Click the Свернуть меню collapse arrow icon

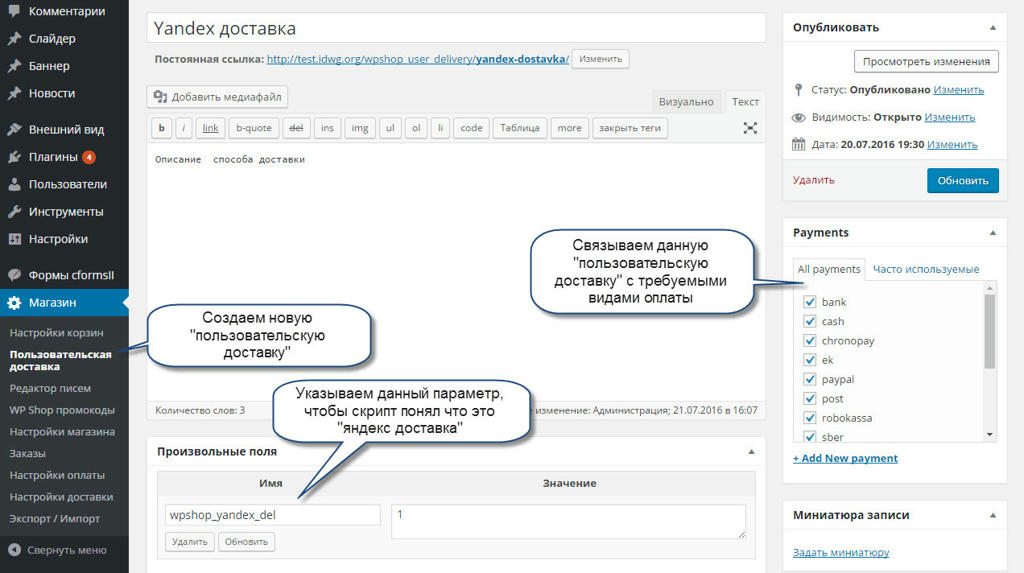coord(14,550)
